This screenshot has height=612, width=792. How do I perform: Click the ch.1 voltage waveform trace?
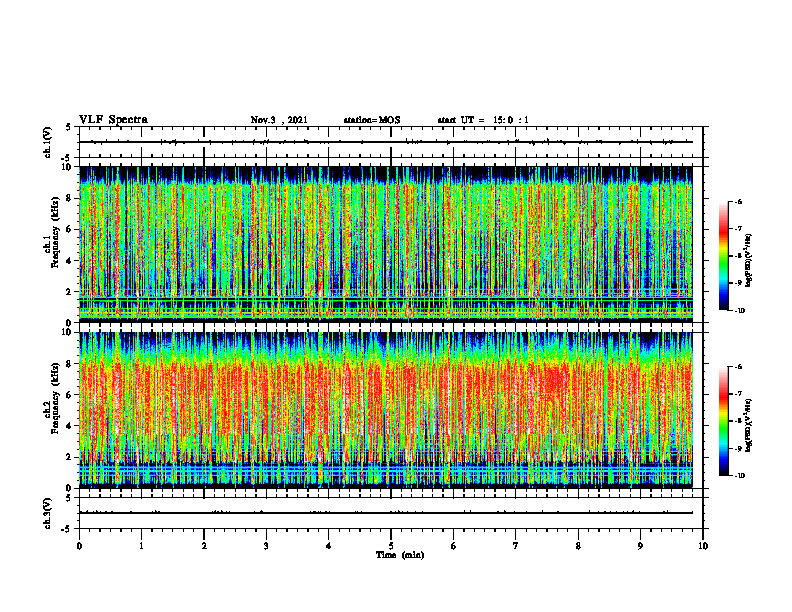(386, 142)
